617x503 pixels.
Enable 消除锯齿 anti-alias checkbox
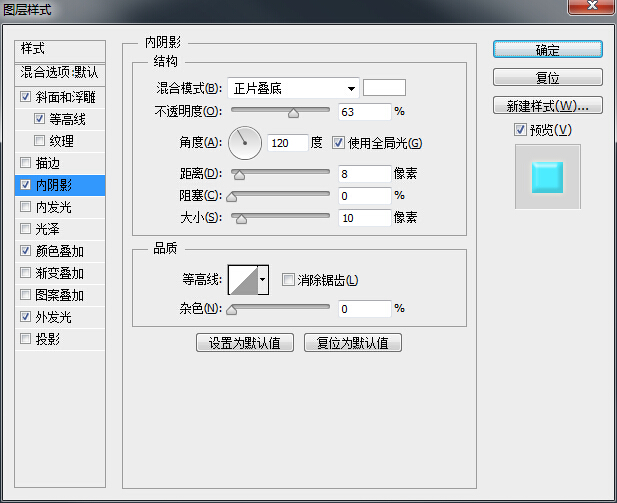(288, 281)
